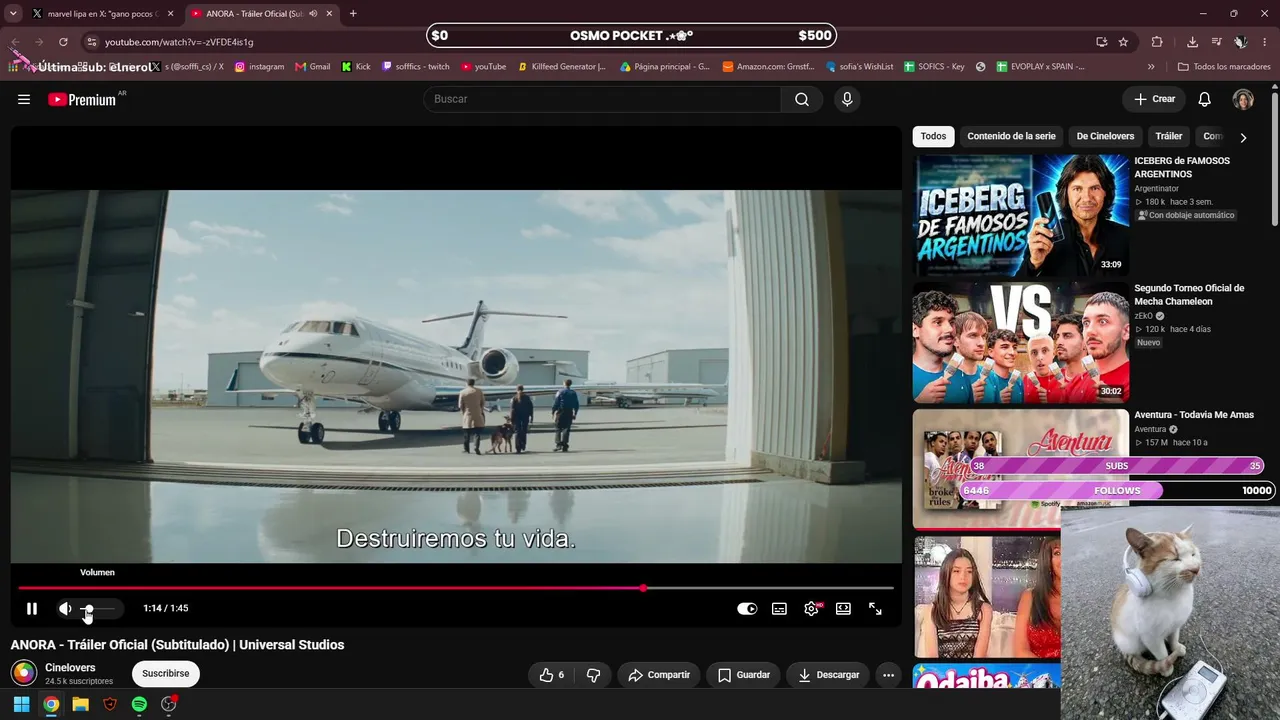Open the OBS icon in the taskbar

169,704
